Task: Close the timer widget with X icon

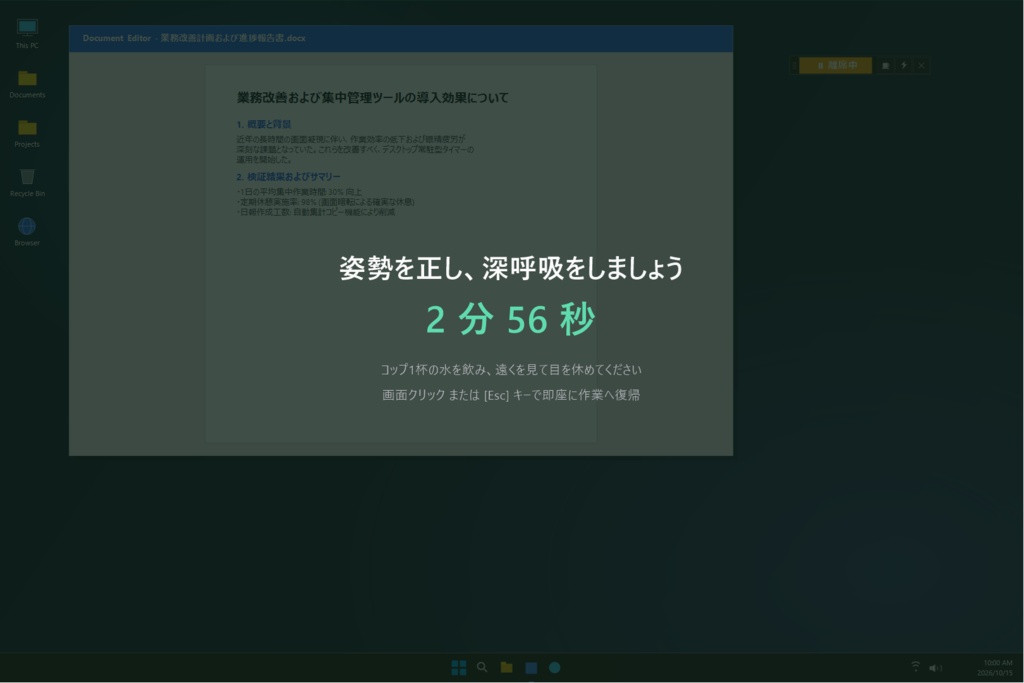Action: [921, 65]
